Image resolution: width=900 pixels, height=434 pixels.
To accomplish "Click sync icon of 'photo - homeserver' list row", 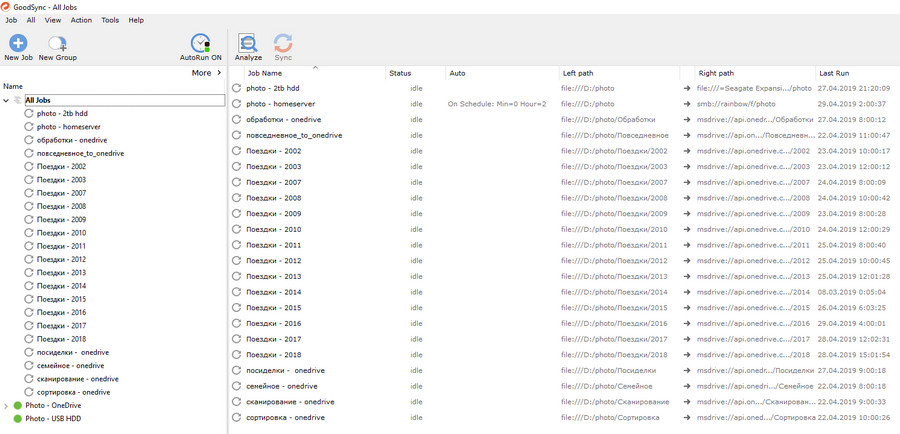I will (236, 104).
